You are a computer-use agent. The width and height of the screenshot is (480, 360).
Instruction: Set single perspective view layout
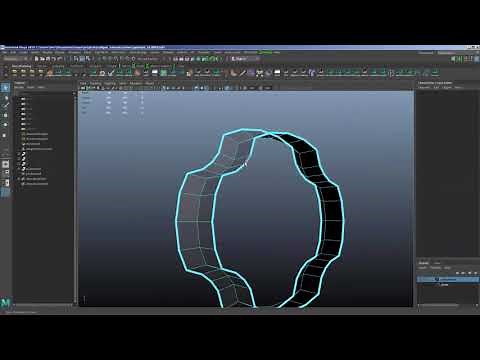point(5,164)
